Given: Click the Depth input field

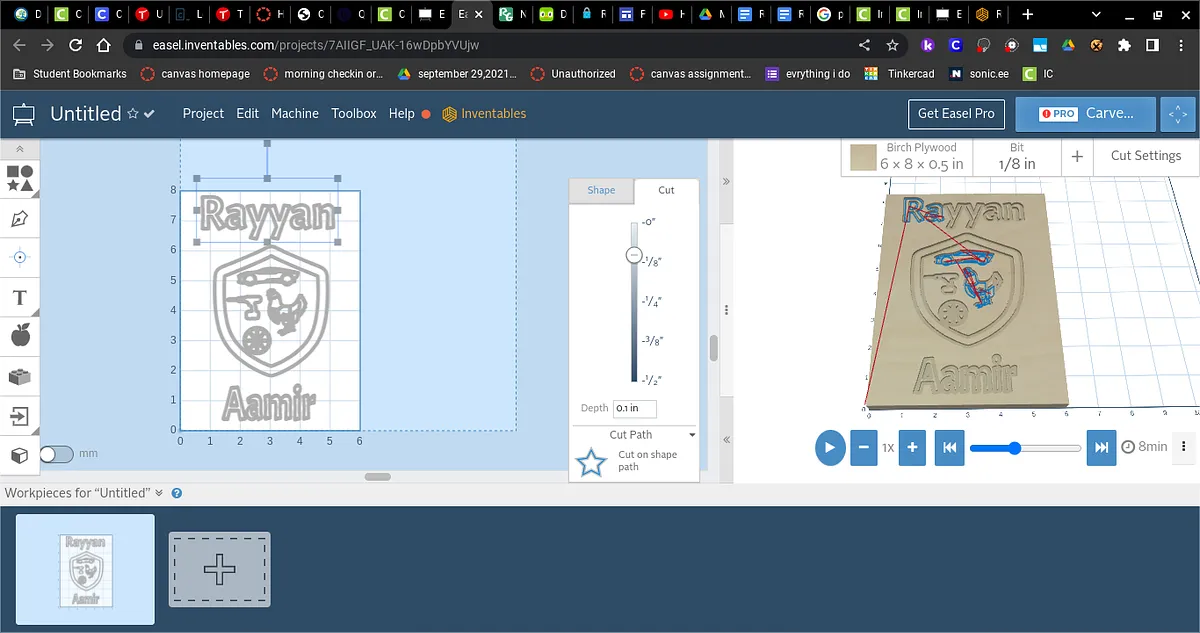Looking at the screenshot, I should tap(634, 408).
